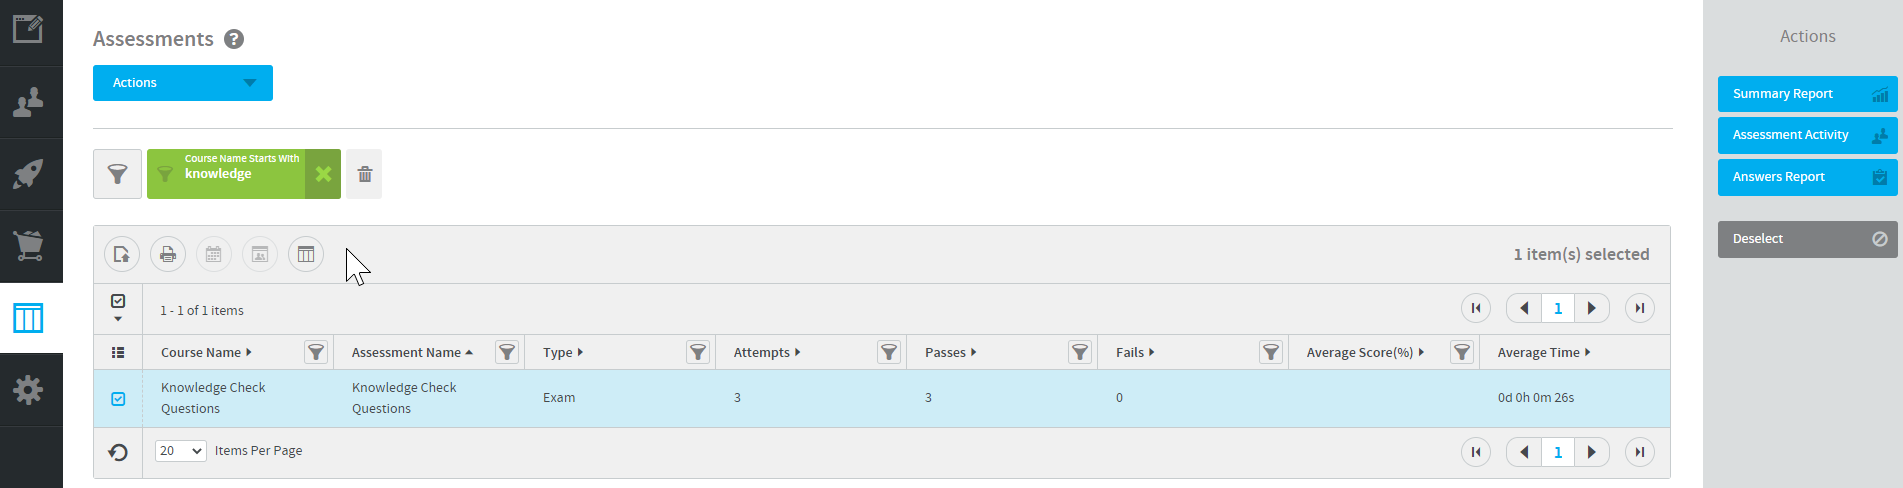Open the Course Name column filter

[x=316, y=352]
